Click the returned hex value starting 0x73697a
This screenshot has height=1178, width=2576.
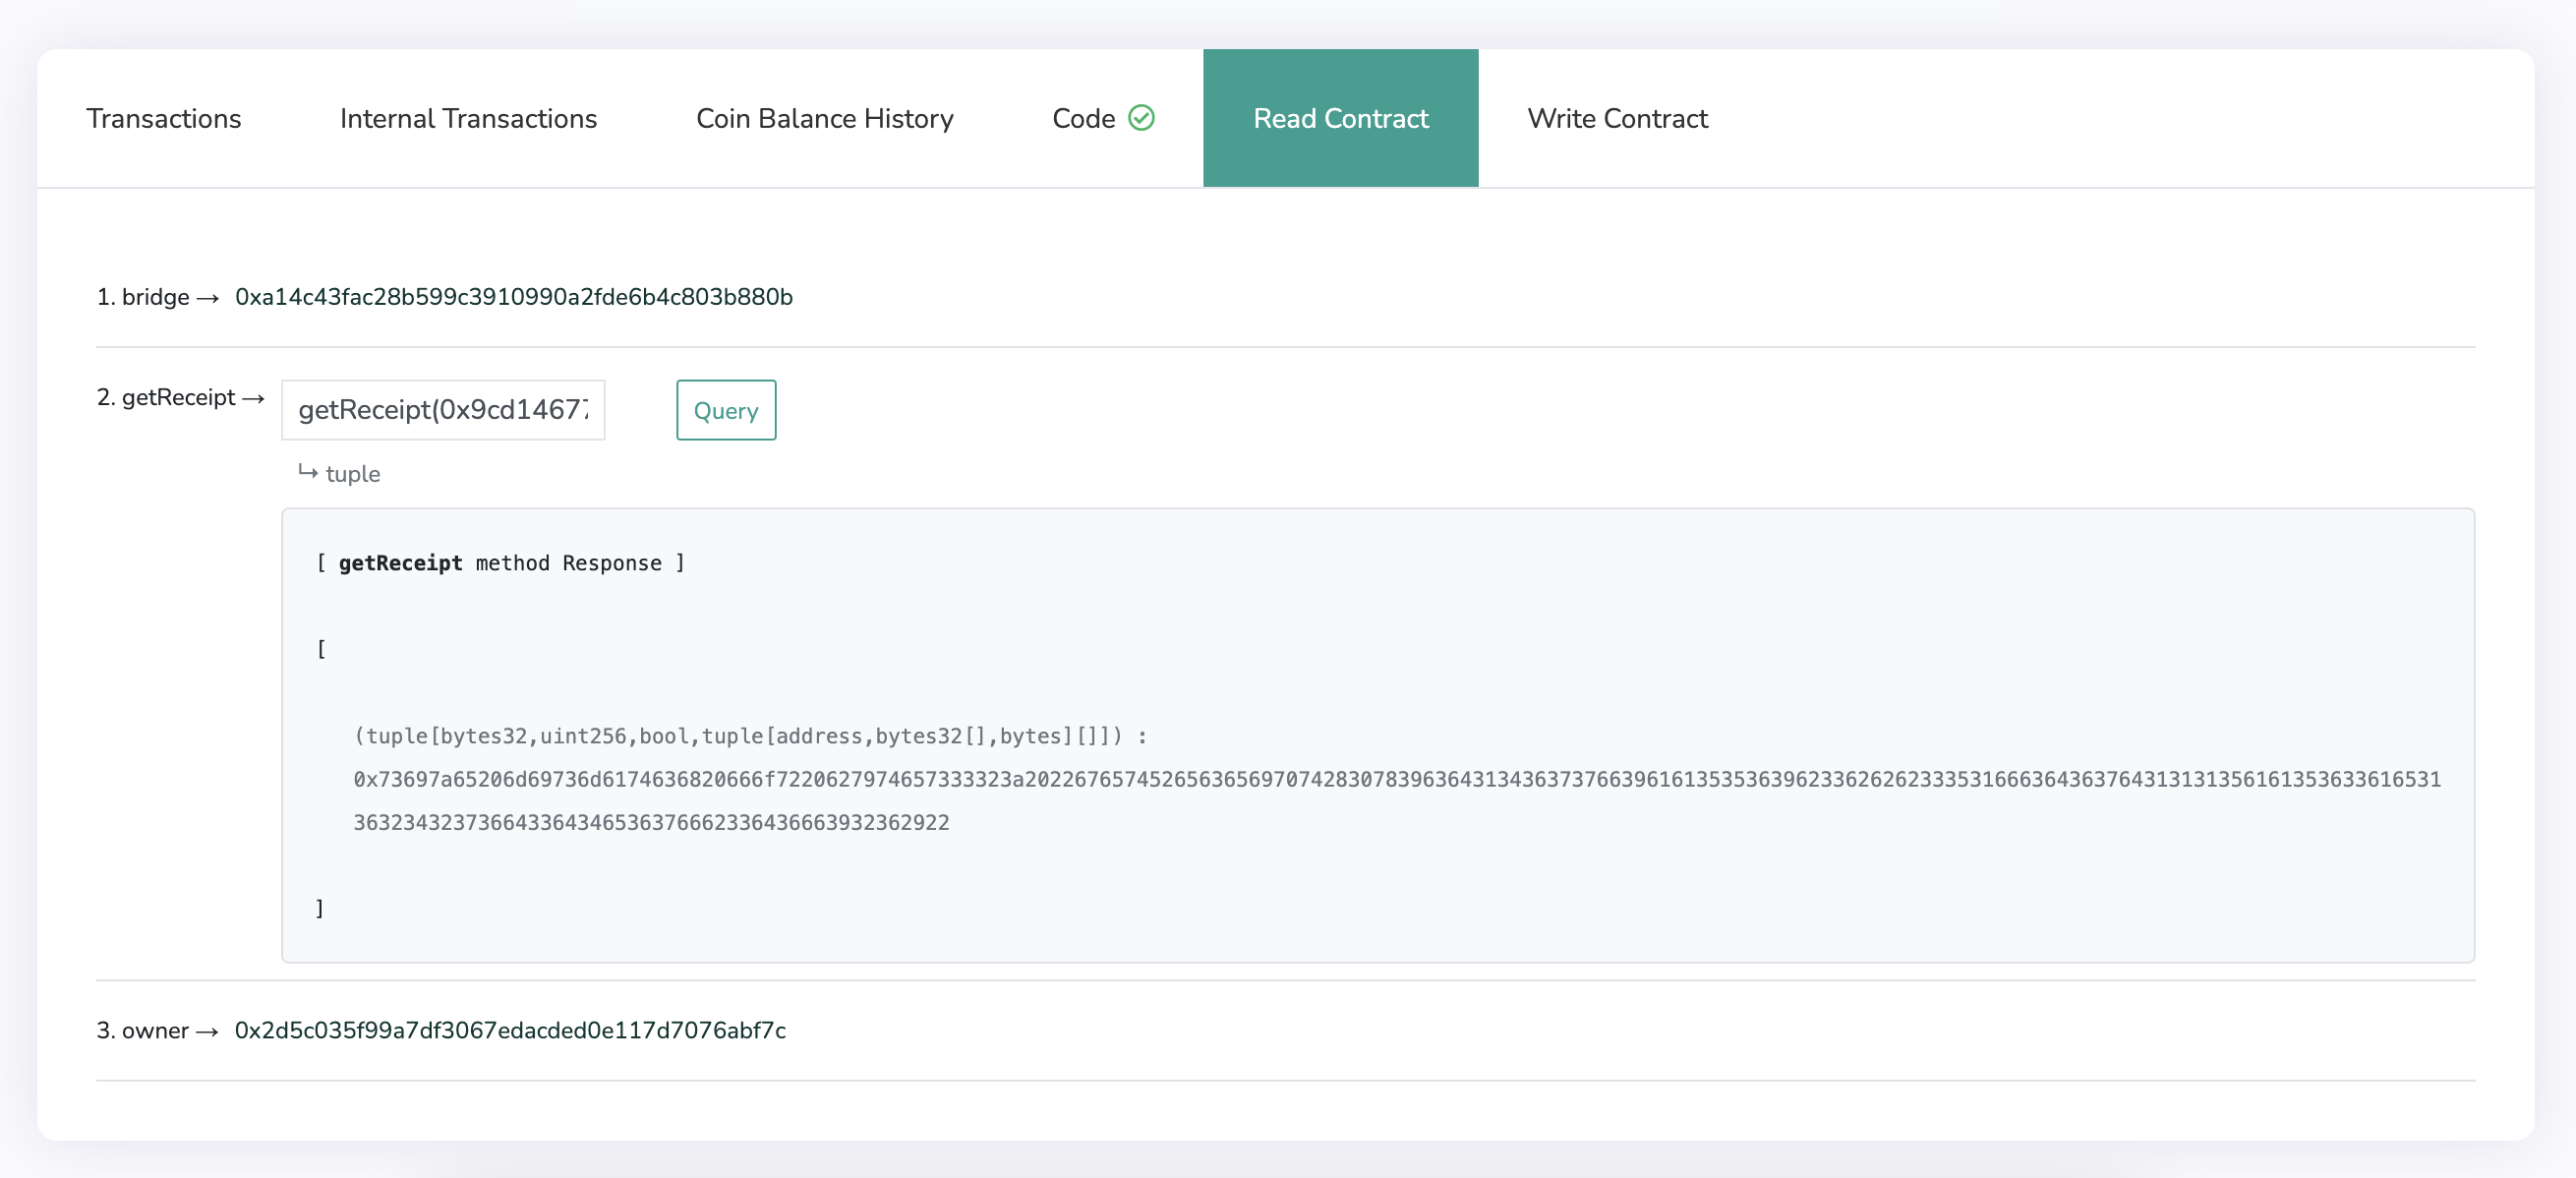pyautogui.click(x=1396, y=779)
